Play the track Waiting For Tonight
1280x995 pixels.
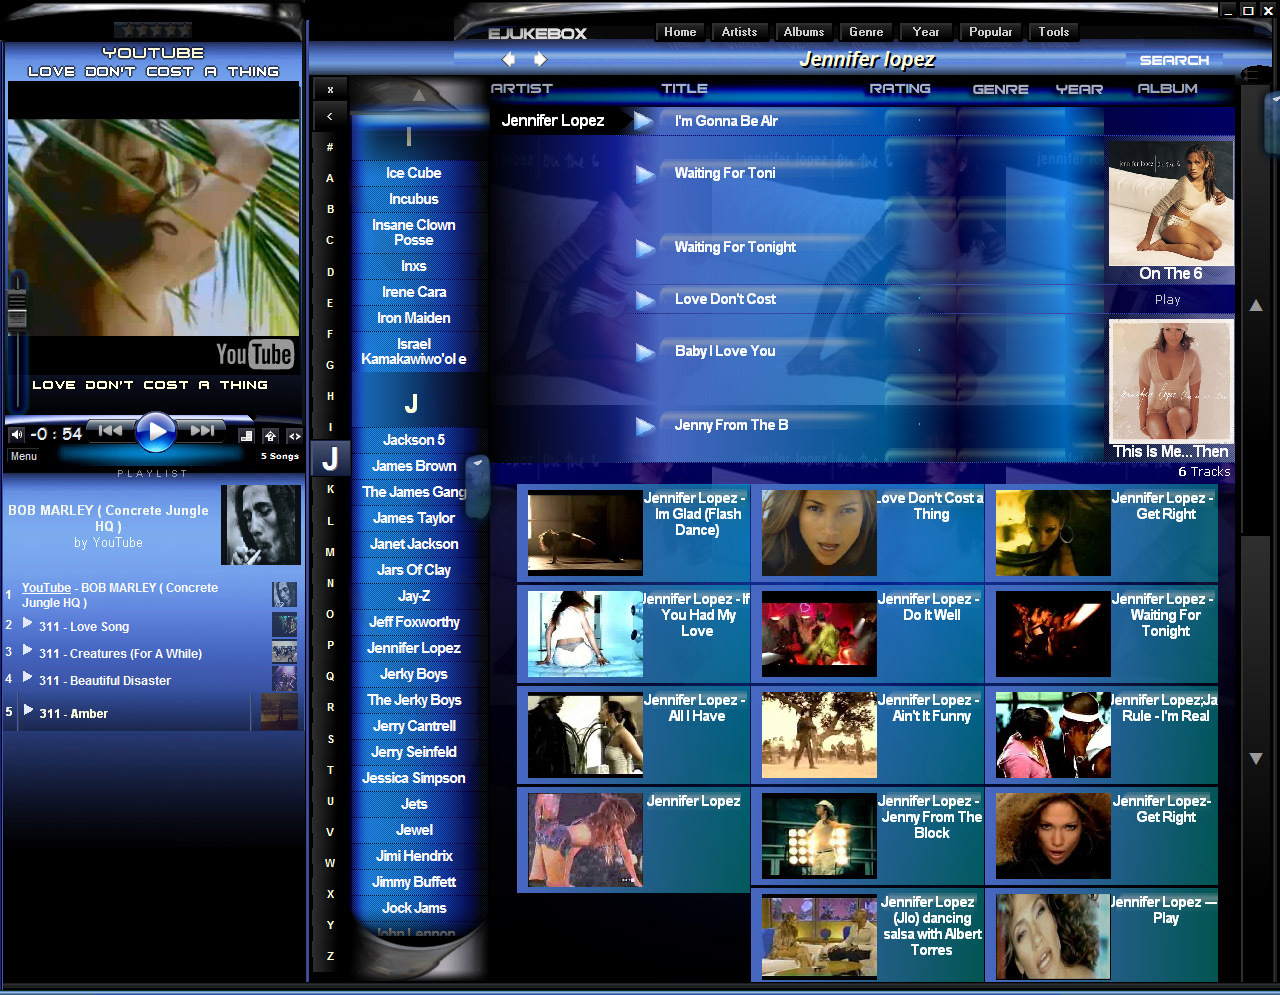[x=645, y=248]
